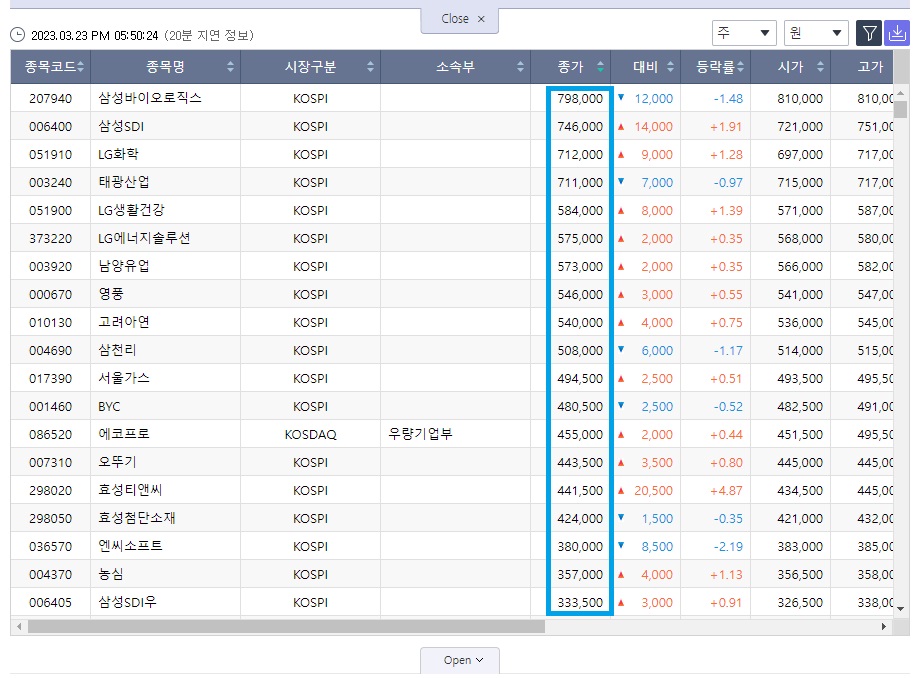This screenshot has height=678, width=922.
Task: Click the filter funnel icon
Action: pyautogui.click(x=869, y=34)
